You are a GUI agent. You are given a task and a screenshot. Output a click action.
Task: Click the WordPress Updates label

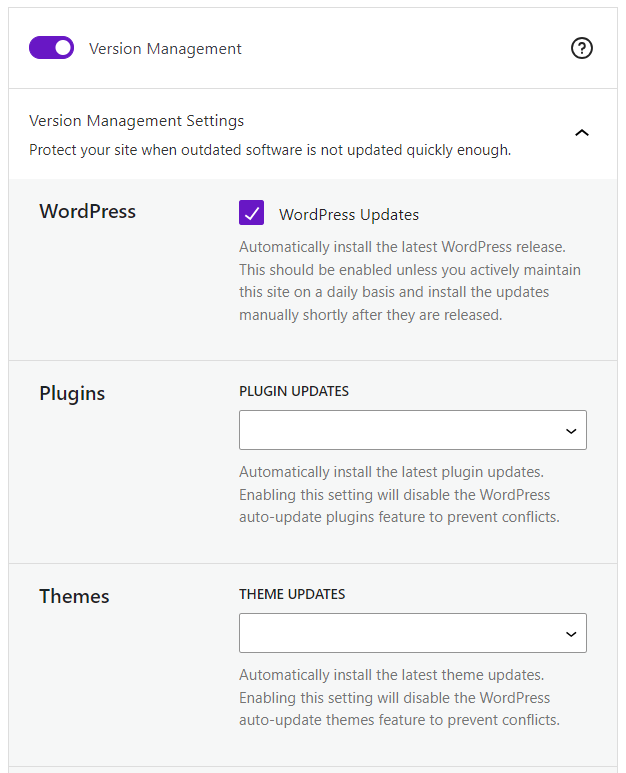[x=349, y=215]
